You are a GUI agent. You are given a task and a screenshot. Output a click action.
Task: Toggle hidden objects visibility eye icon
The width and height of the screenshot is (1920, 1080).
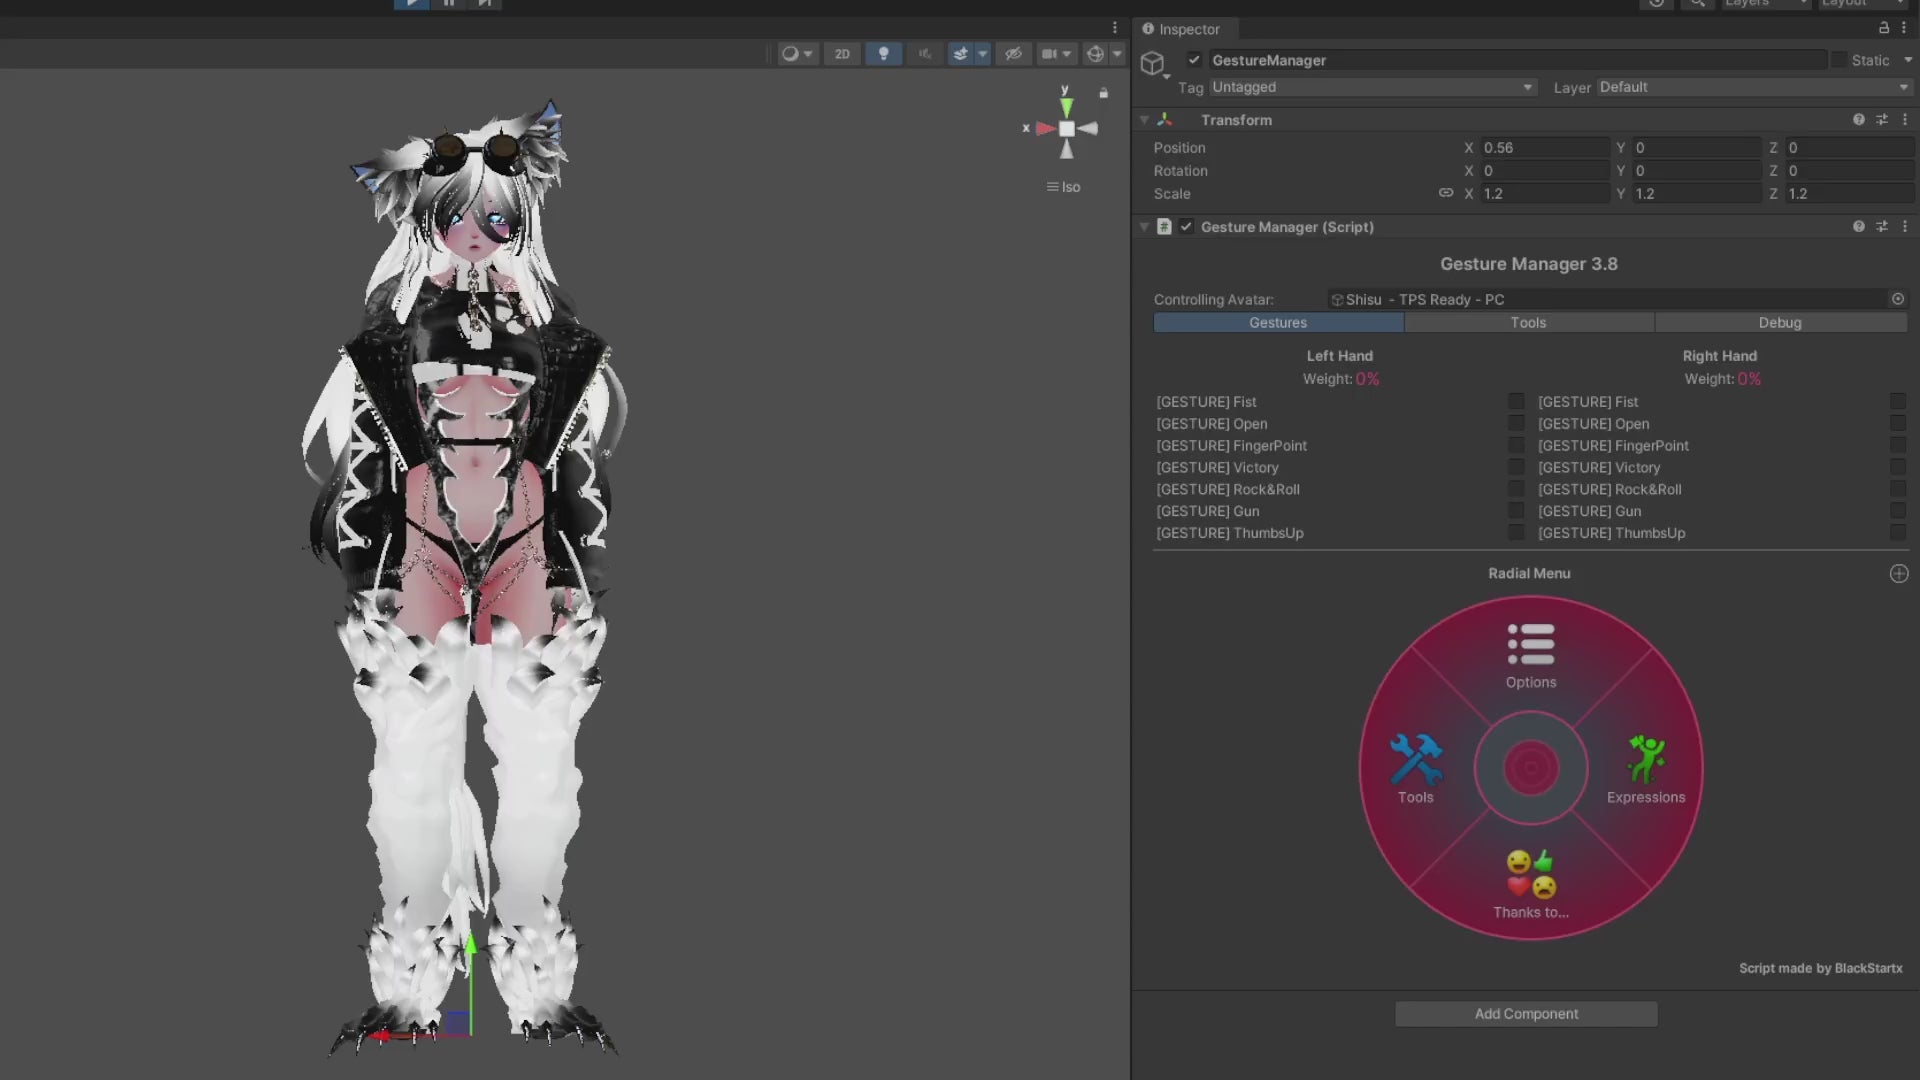(1013, 54)
